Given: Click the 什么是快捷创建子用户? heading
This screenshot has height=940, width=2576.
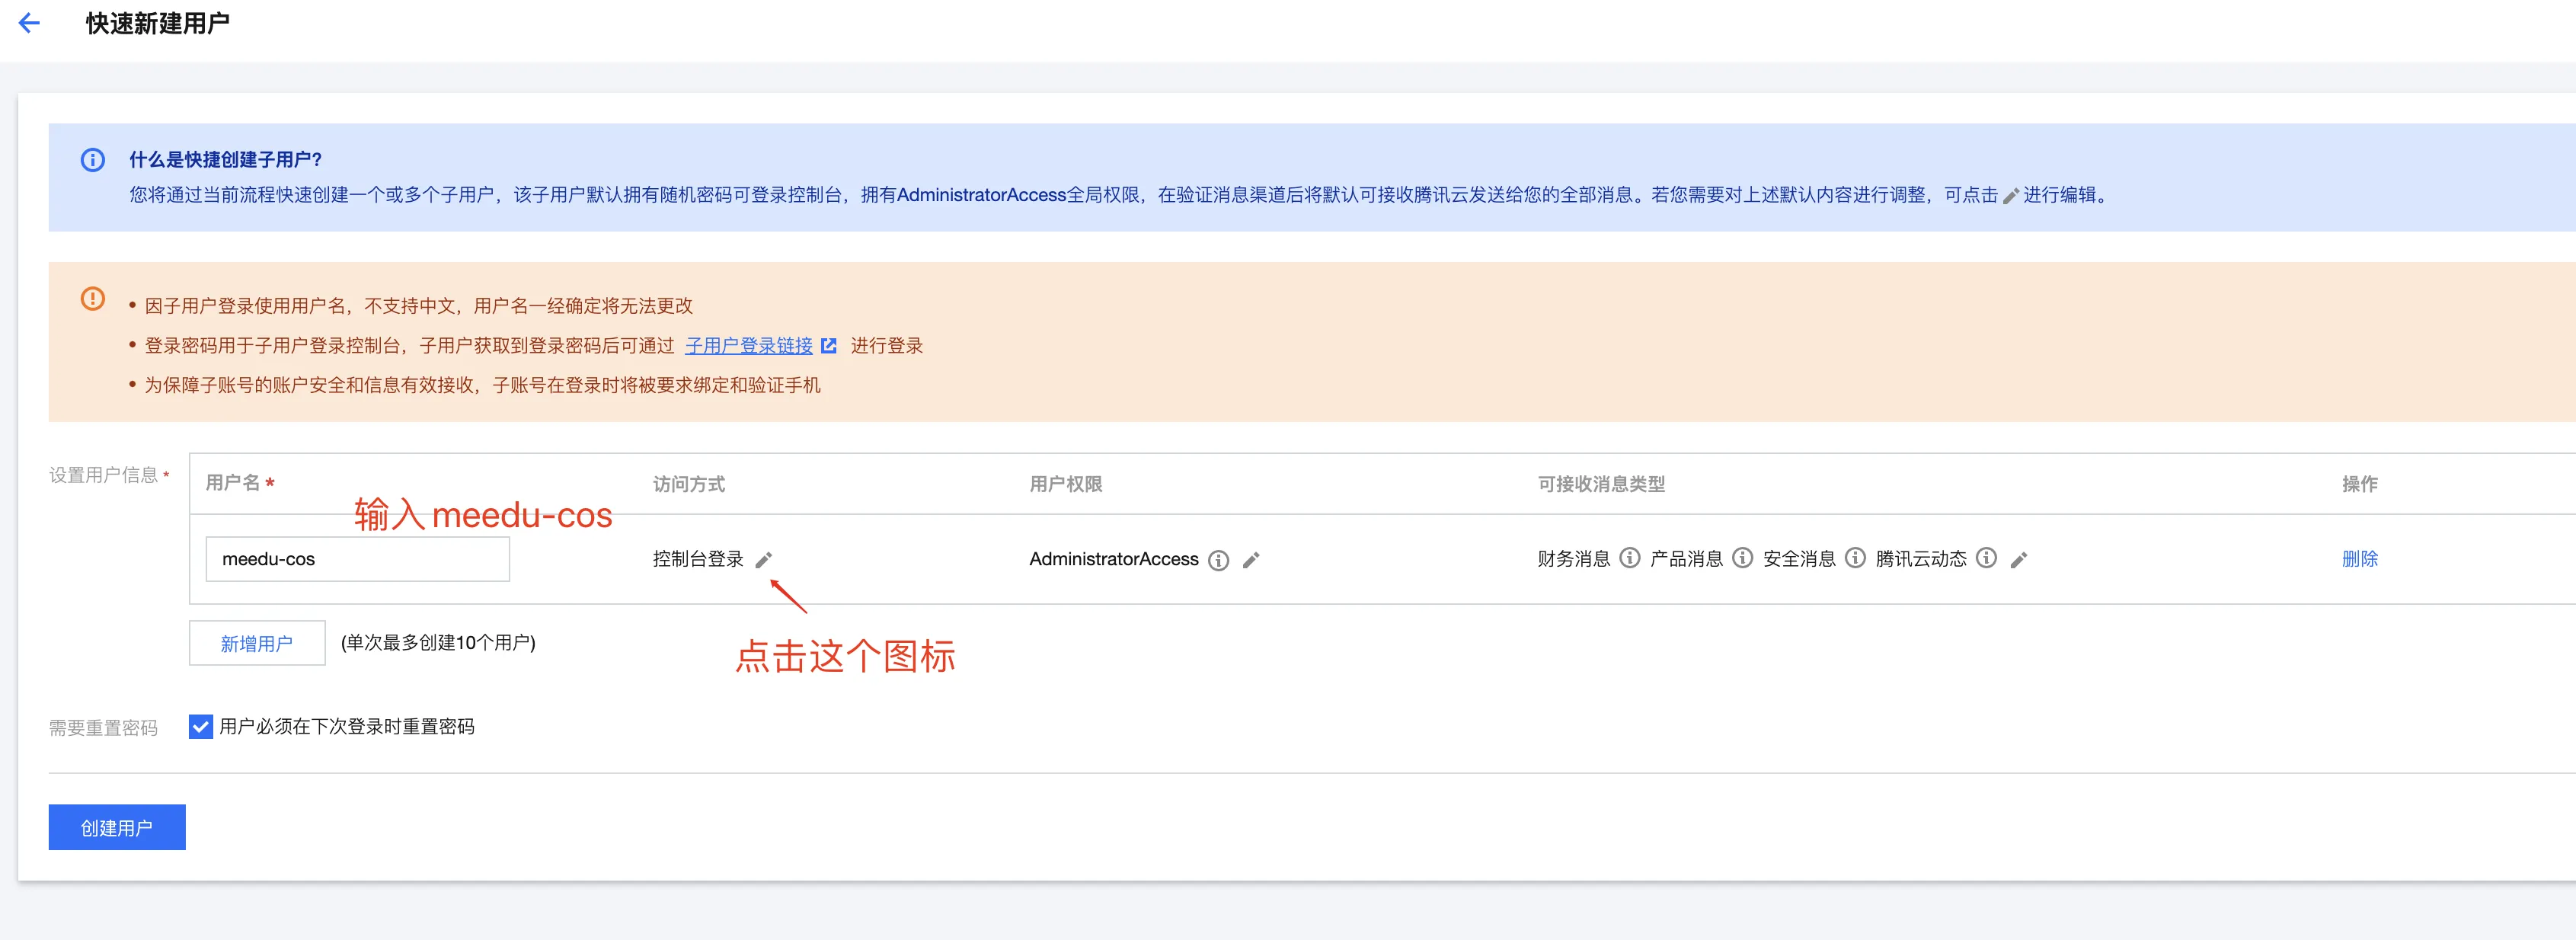Looking at the screenshot, I should (x=226, y=160).
